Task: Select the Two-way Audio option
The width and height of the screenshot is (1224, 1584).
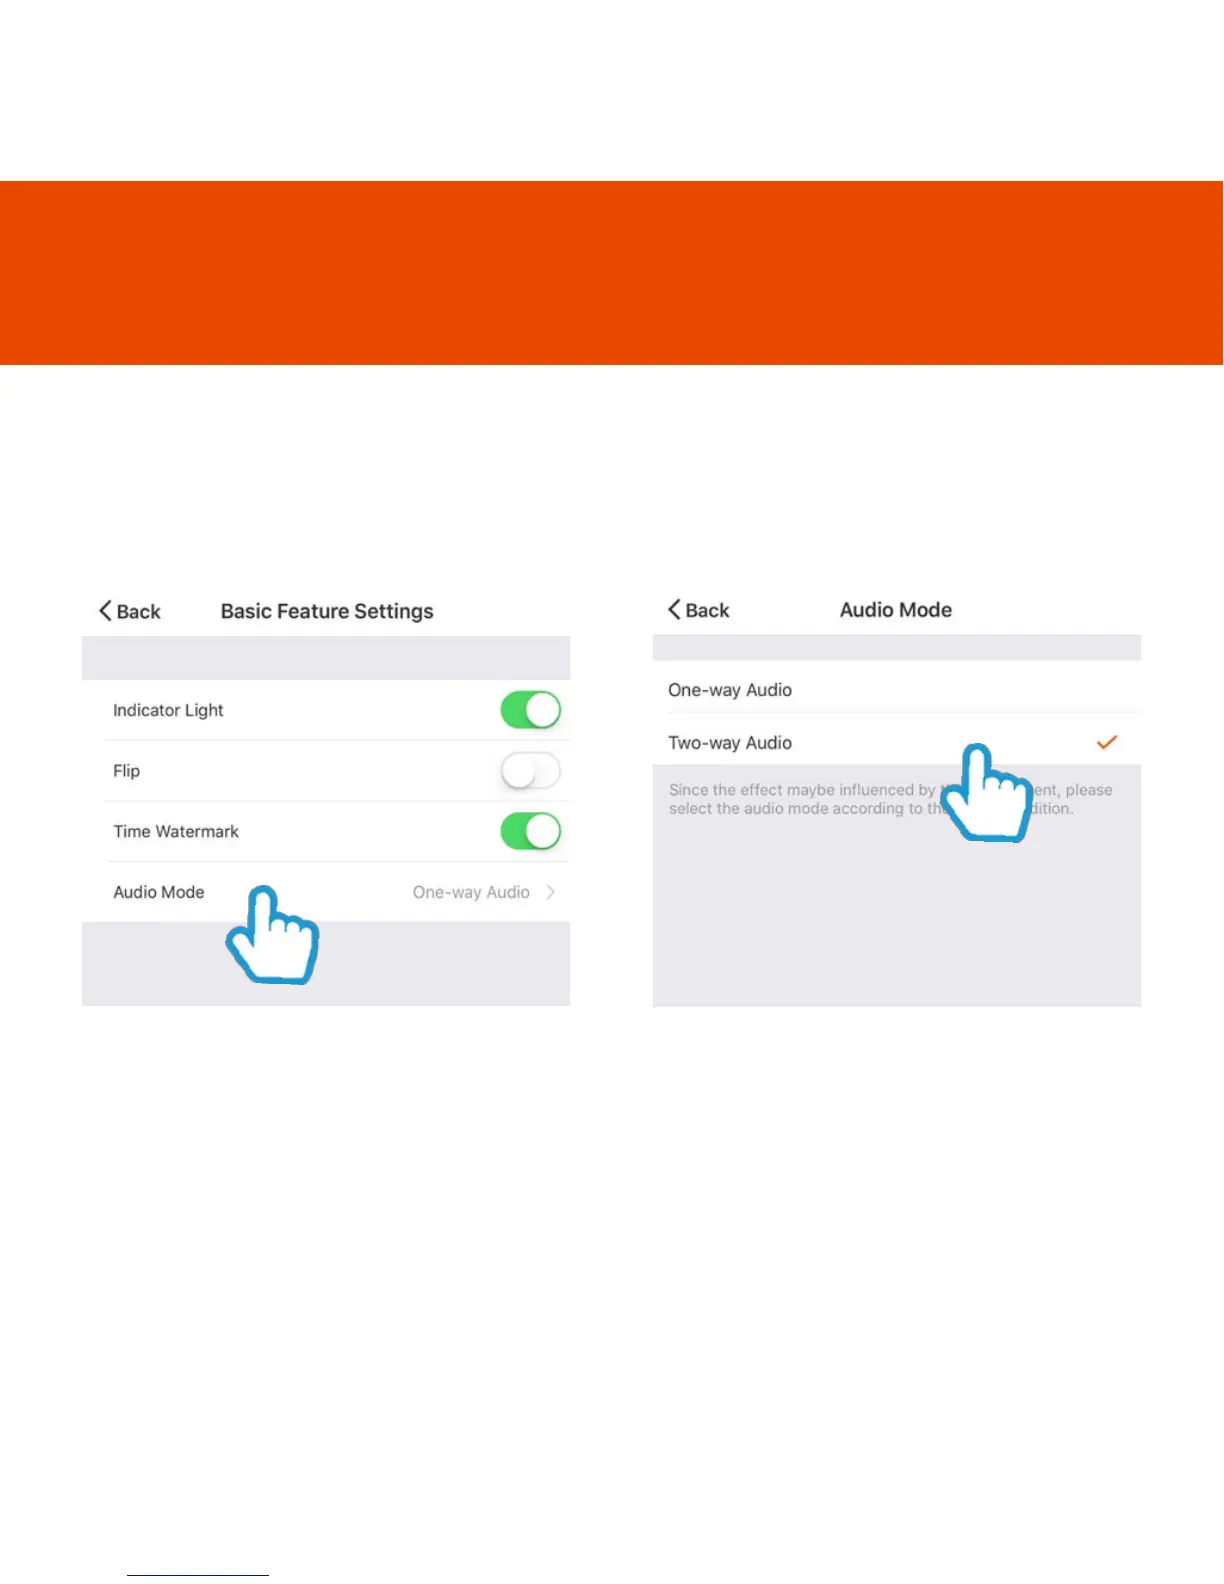Action: 896,742
